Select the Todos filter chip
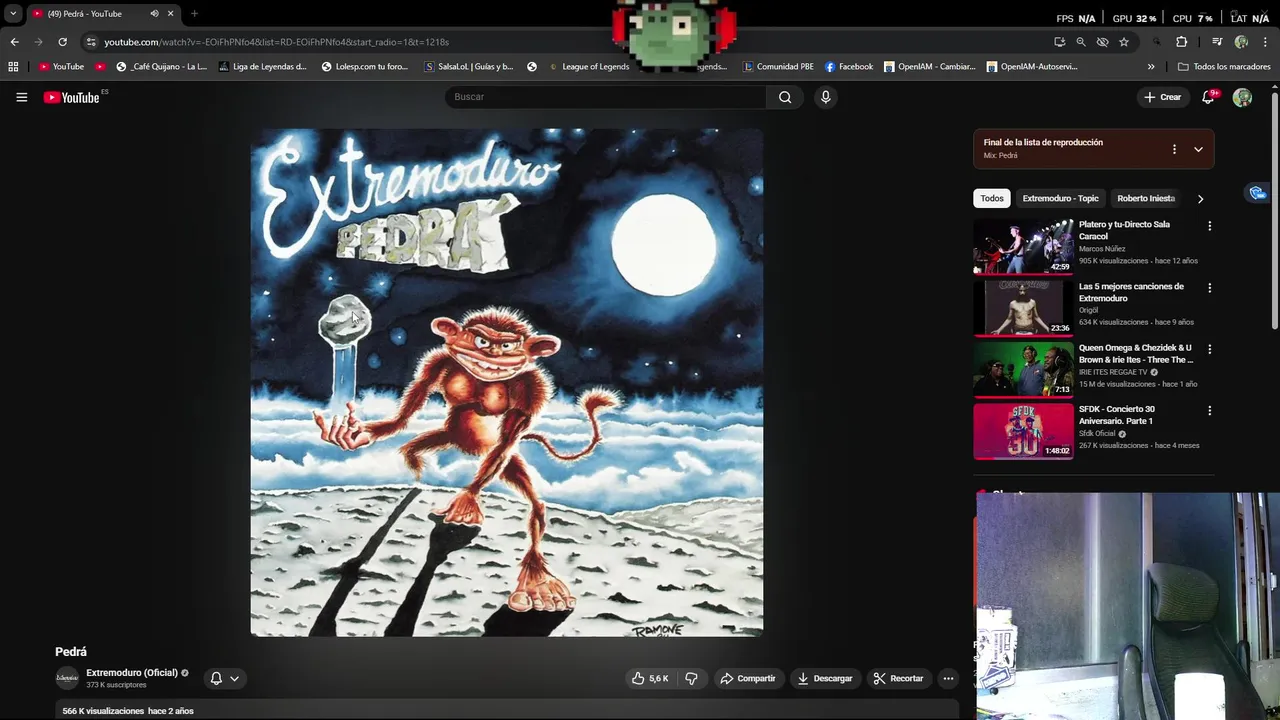This screenshot has height=720, width=1280. click(992, 198)
